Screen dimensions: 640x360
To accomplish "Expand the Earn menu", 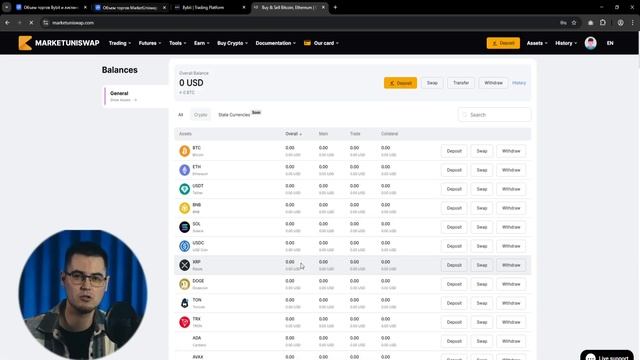I will click(202, 43).
